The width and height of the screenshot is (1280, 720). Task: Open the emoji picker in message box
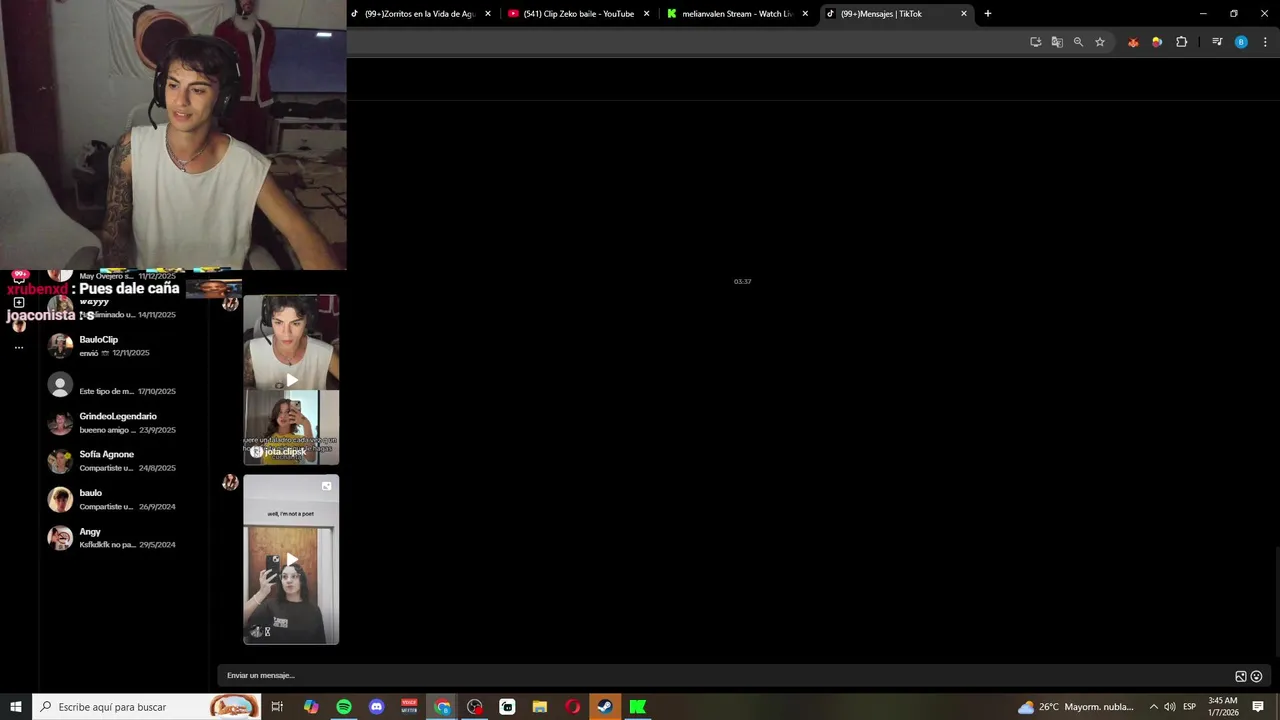tap(1257, 676)
